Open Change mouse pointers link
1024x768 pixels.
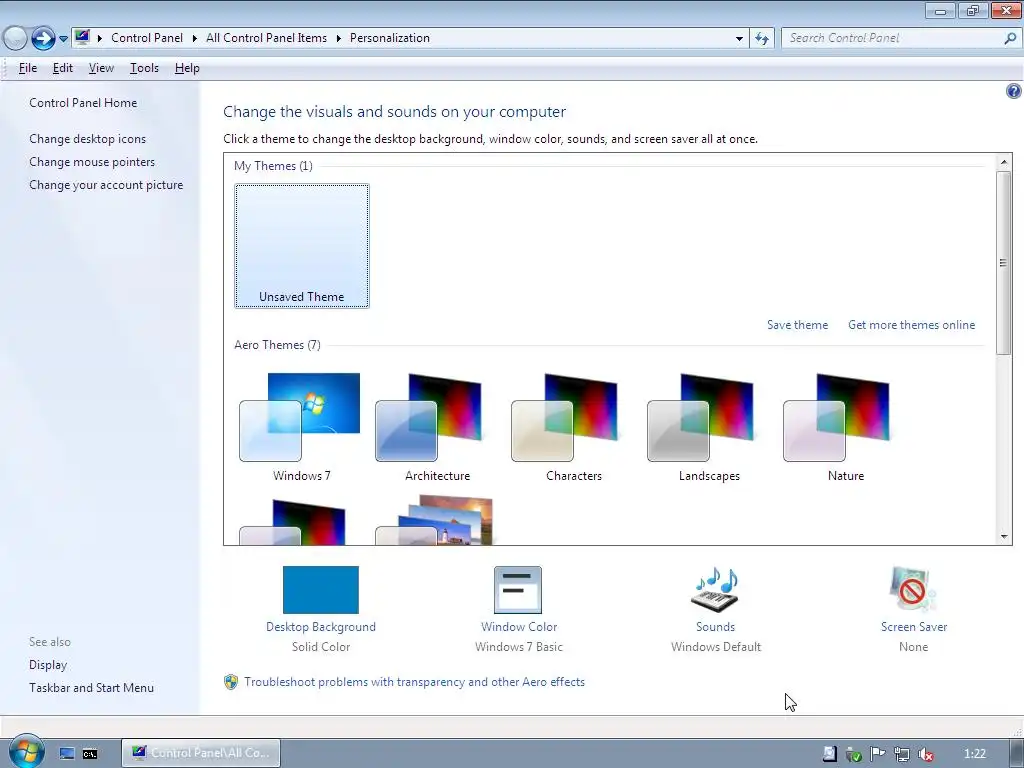coord(92,161)
